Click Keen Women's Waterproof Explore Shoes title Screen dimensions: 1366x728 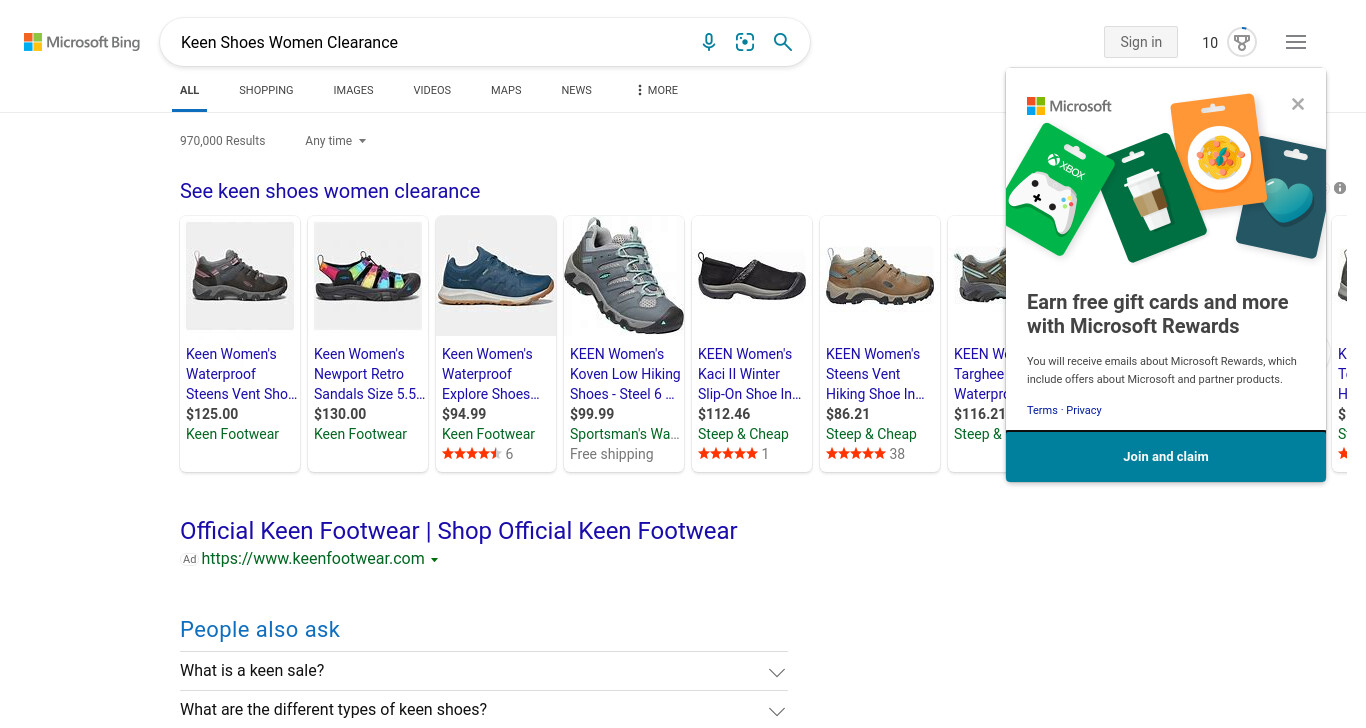coord(491,374)
